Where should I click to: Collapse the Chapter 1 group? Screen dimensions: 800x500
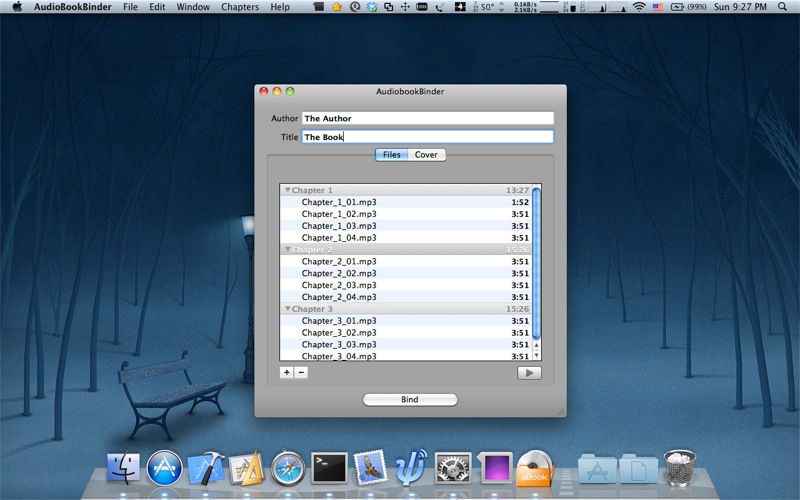click(288, 190)
